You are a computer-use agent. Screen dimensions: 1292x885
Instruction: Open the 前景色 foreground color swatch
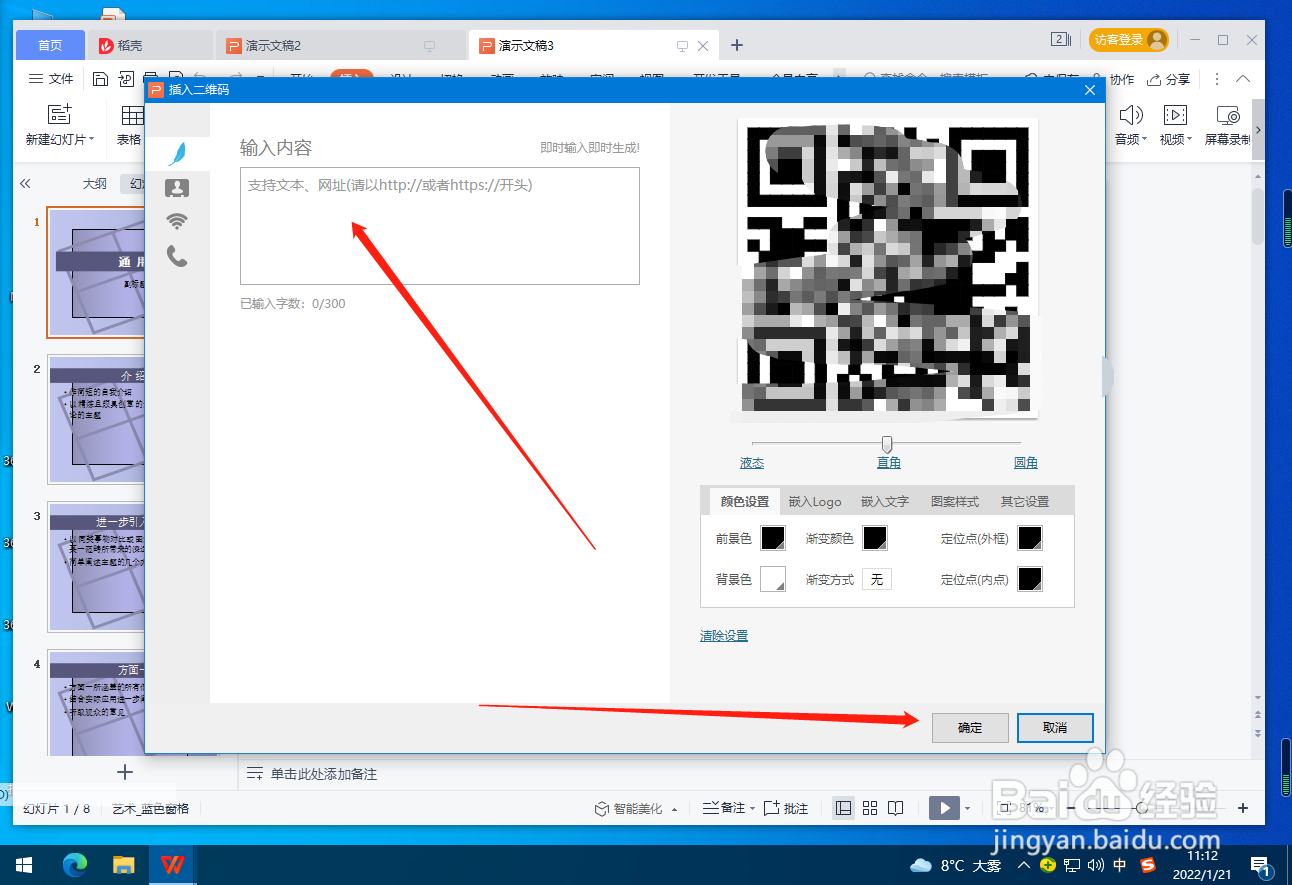pos(773,538)
